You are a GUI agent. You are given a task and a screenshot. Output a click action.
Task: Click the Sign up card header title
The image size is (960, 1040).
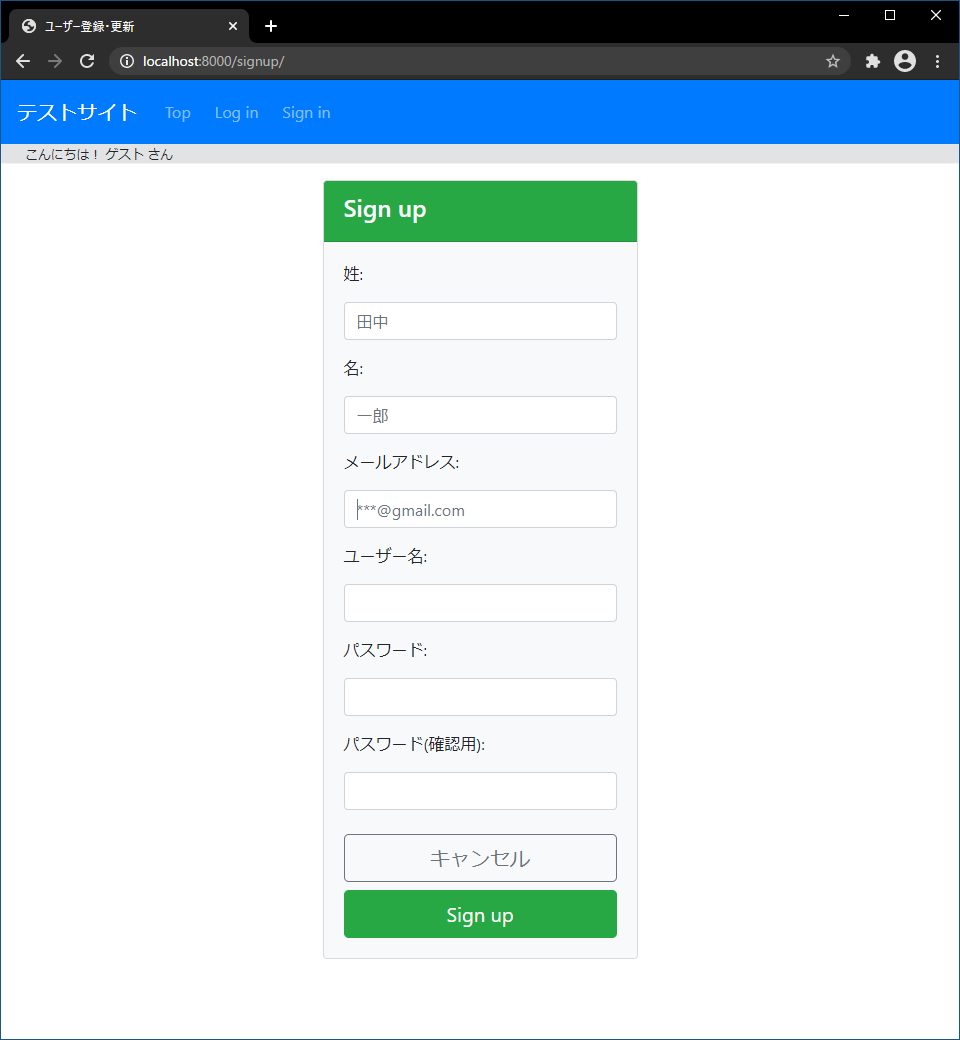(x=385, y=210)
